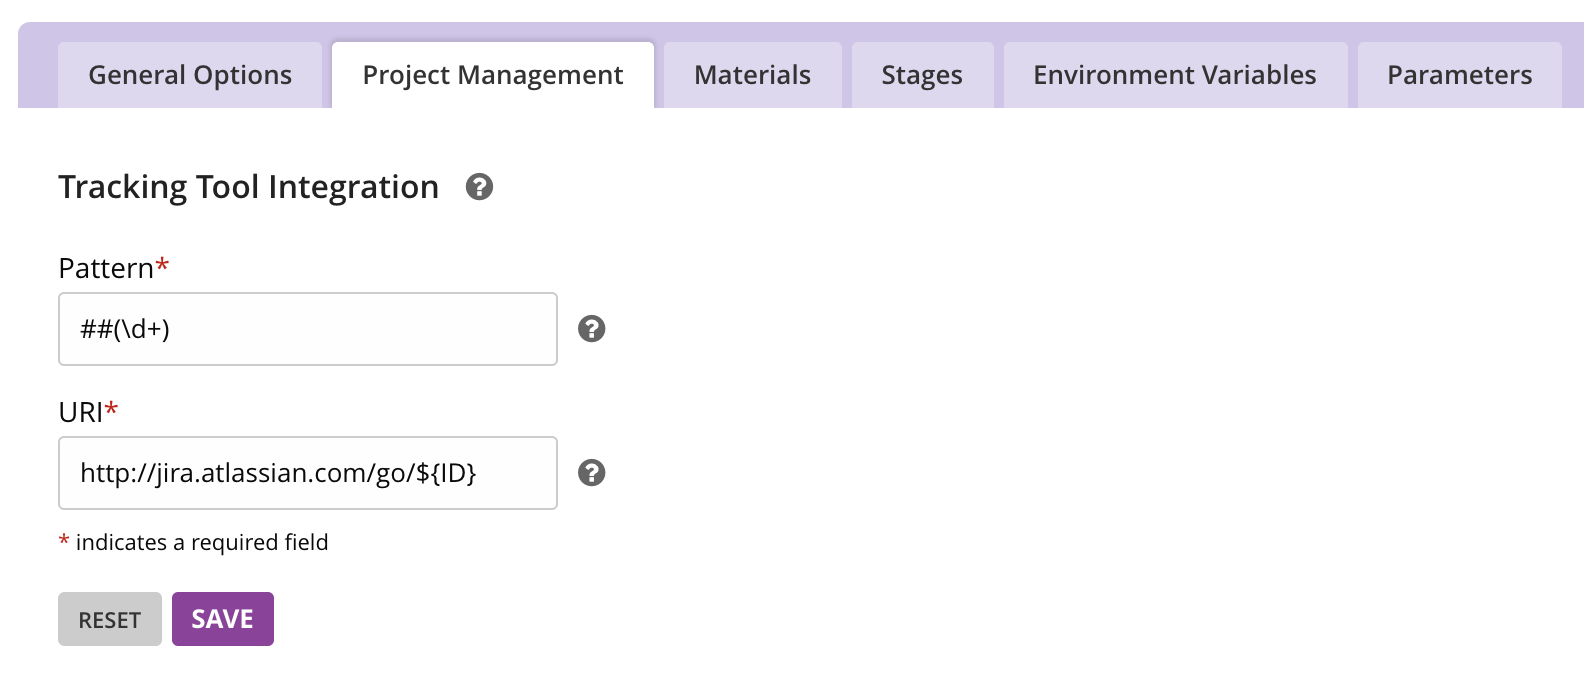Open the Environment Variables tab
1584x690 pixels.
click(1175, 75)
